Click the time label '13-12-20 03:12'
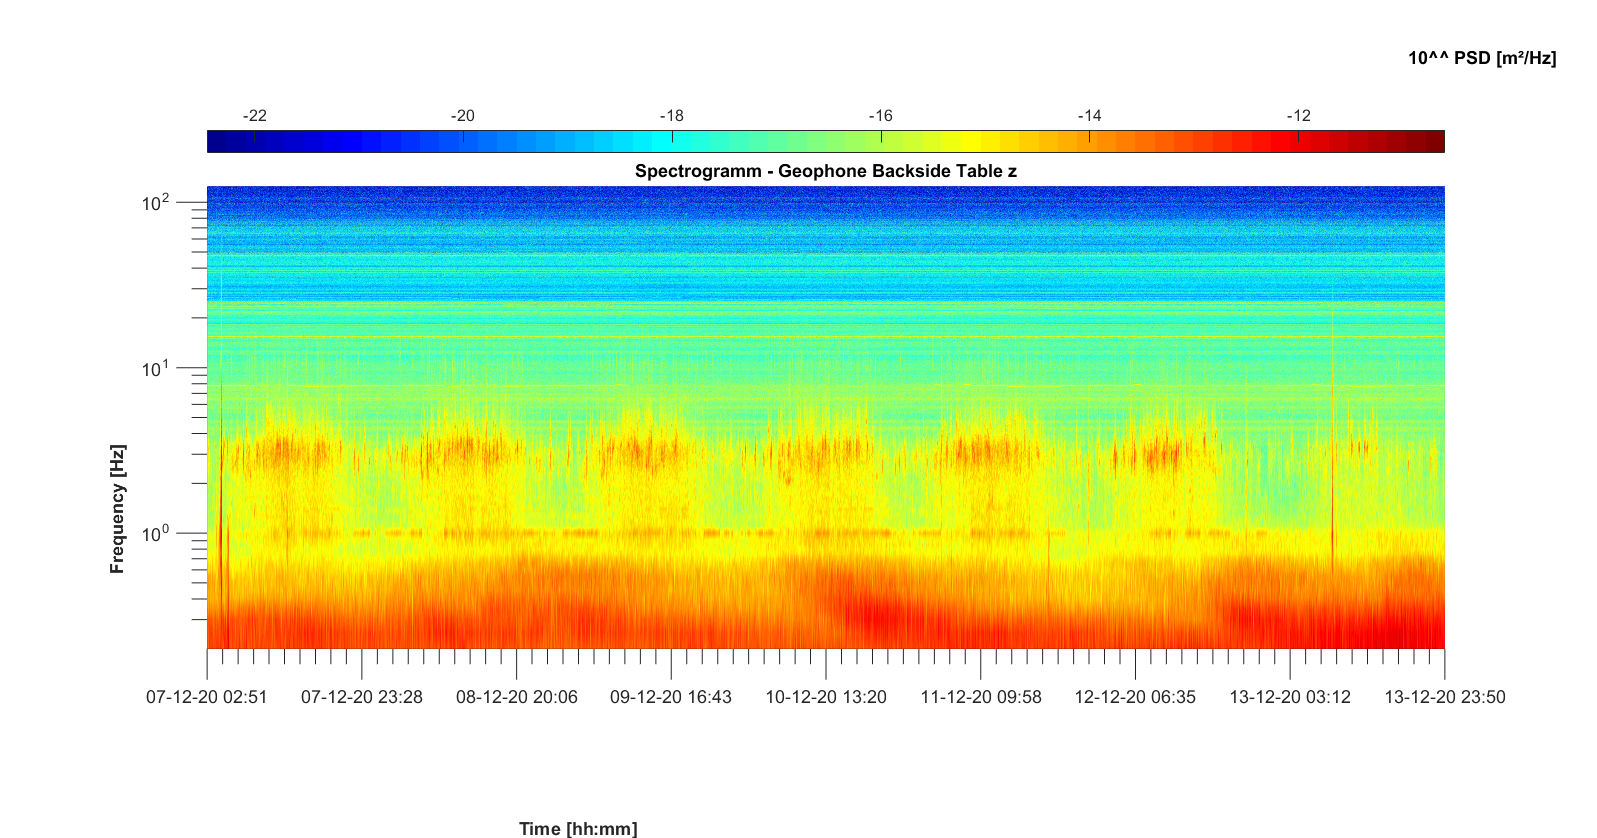This screenshot has width=1597, height=838. coord(1290,697)
